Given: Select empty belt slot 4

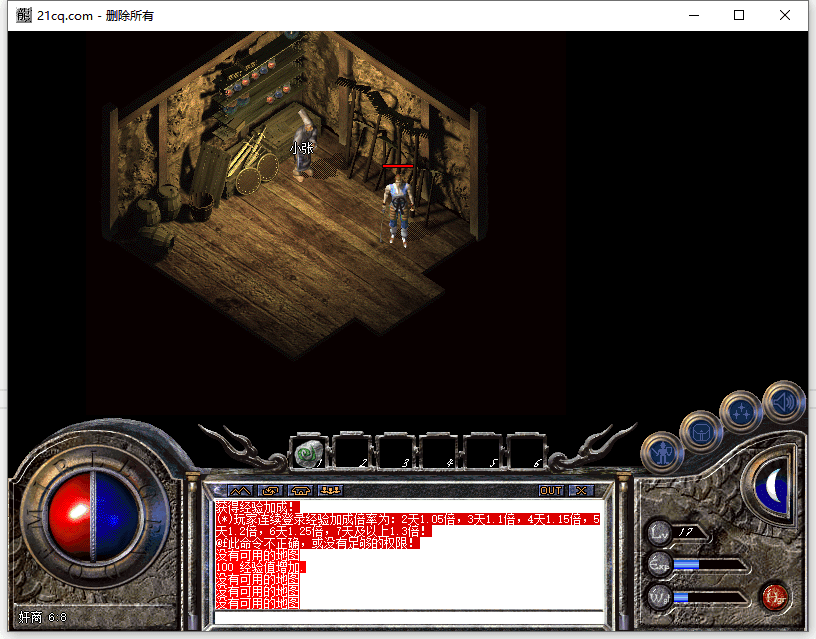Looking at the screenshot, I should (x=438, y=452).
